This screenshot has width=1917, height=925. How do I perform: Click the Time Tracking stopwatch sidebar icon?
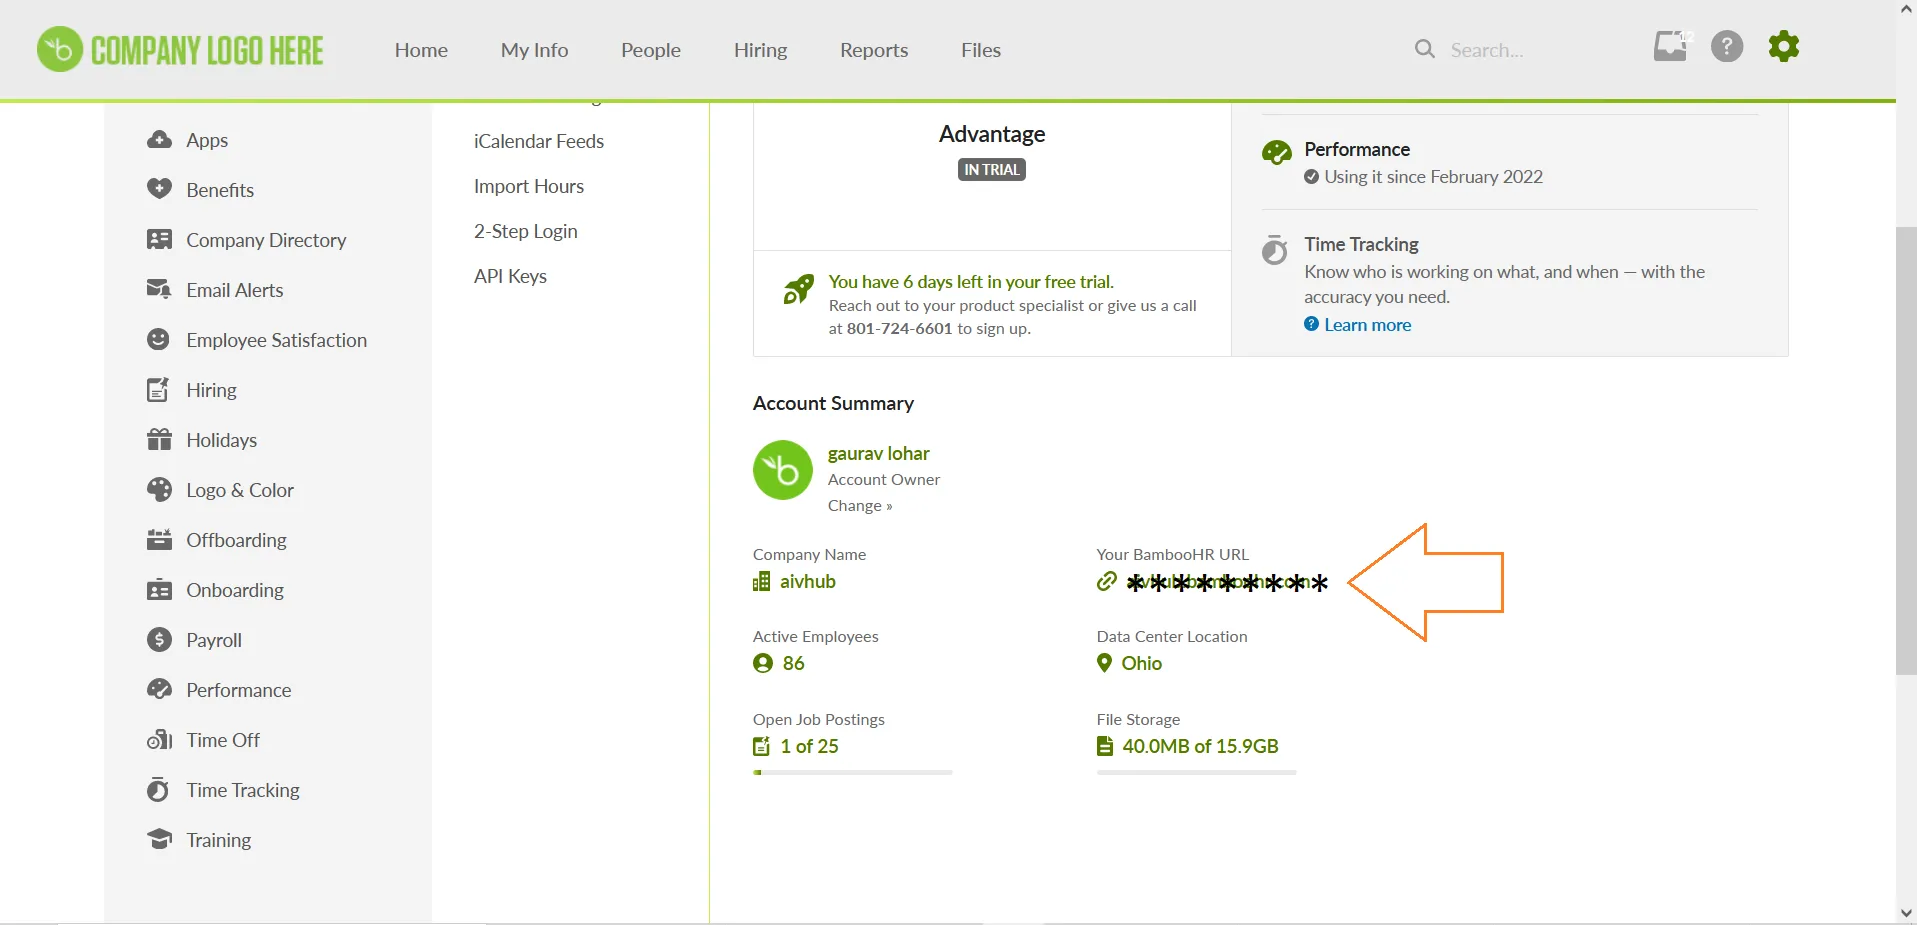click(159, 790)
